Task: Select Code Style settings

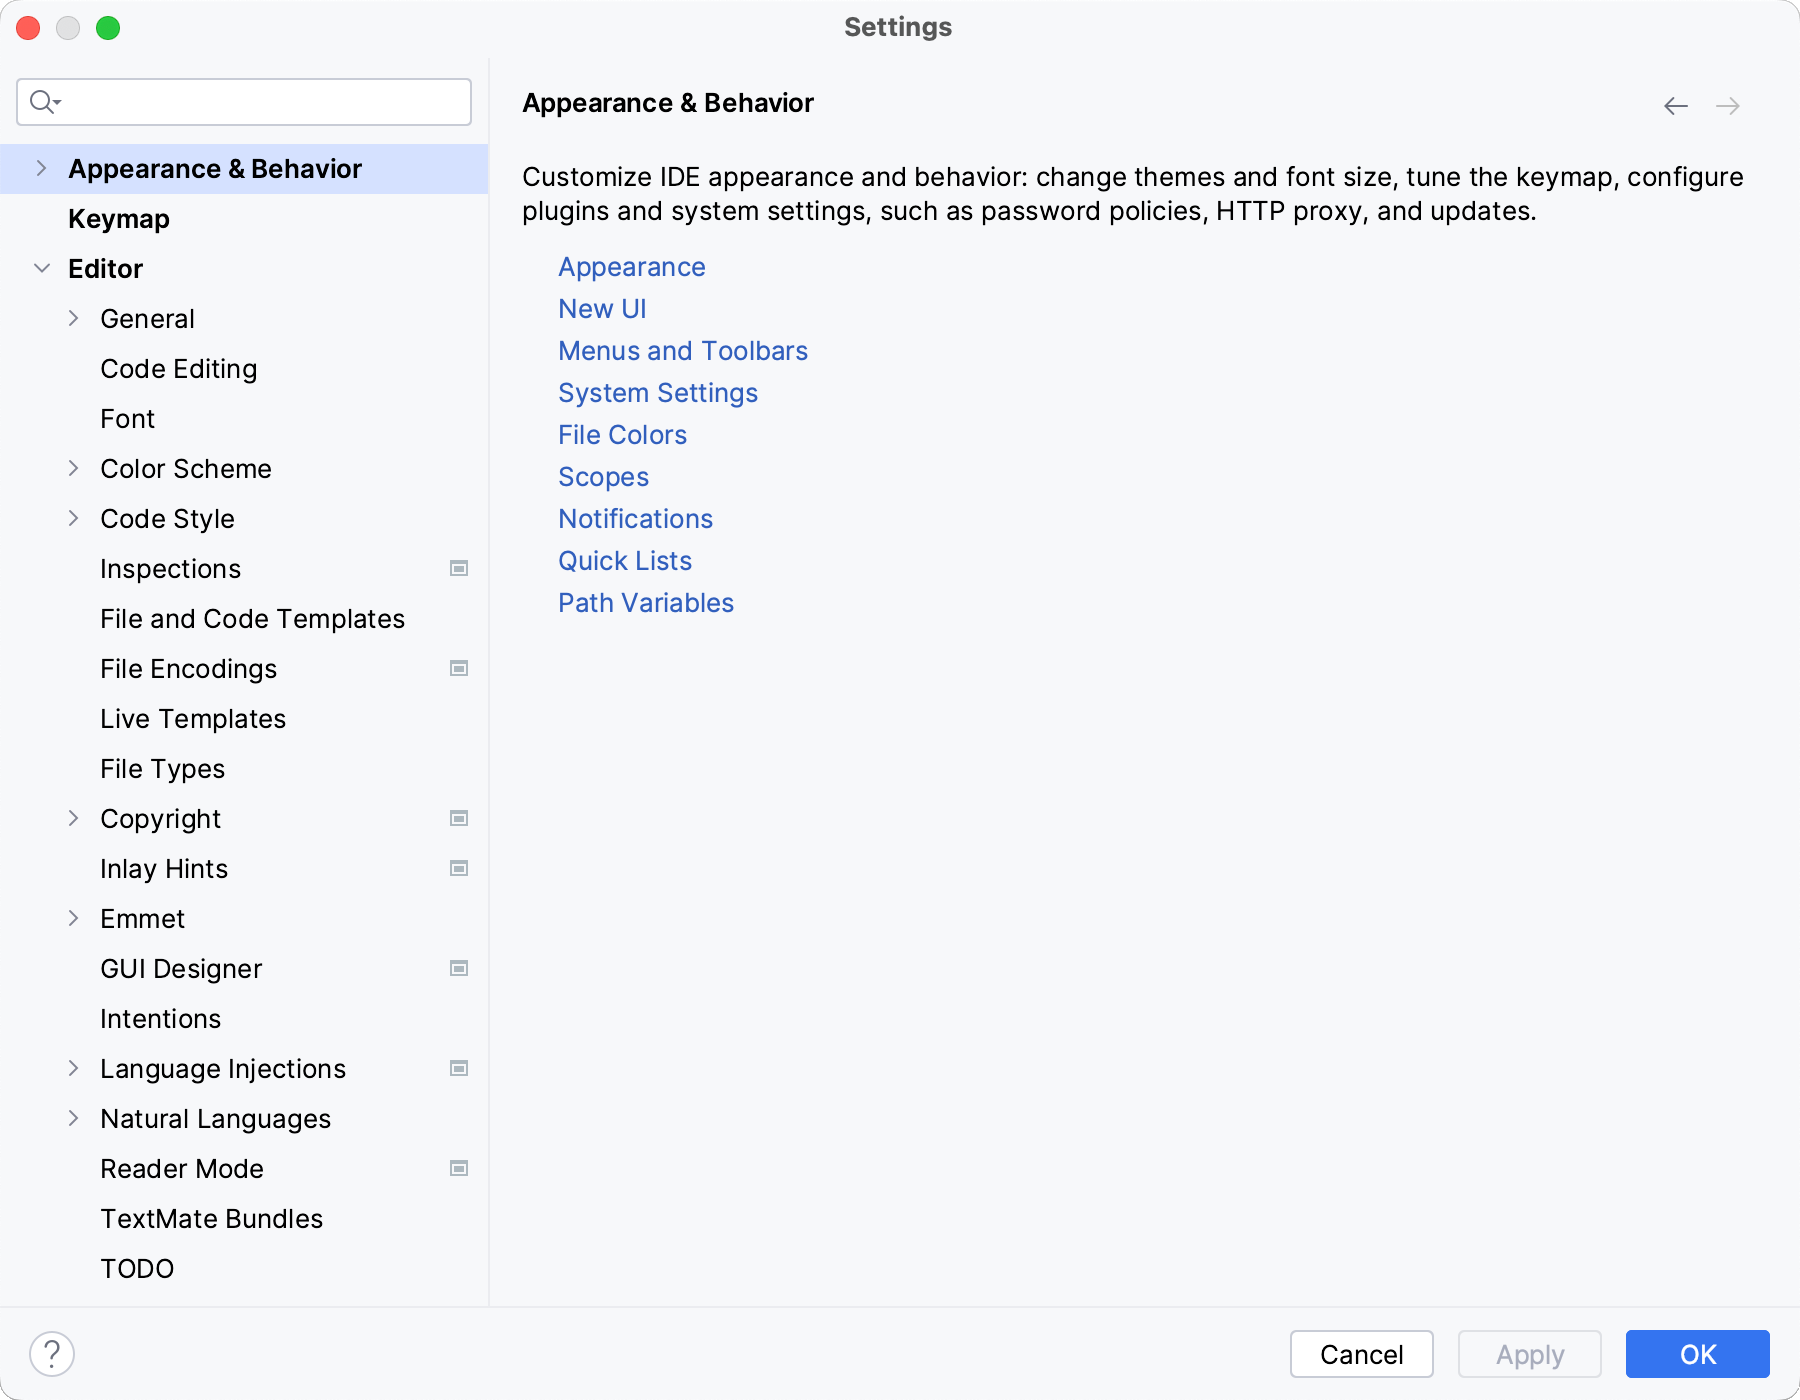Action: click(244, 519)
